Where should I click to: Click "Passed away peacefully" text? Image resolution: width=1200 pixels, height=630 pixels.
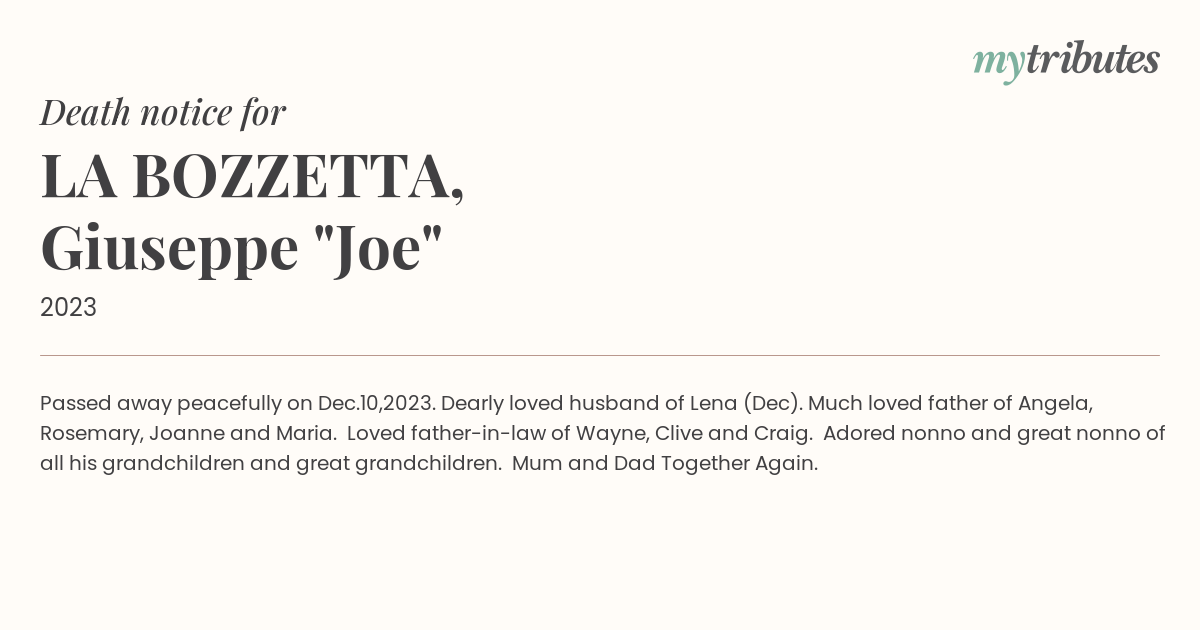point(161,405)
